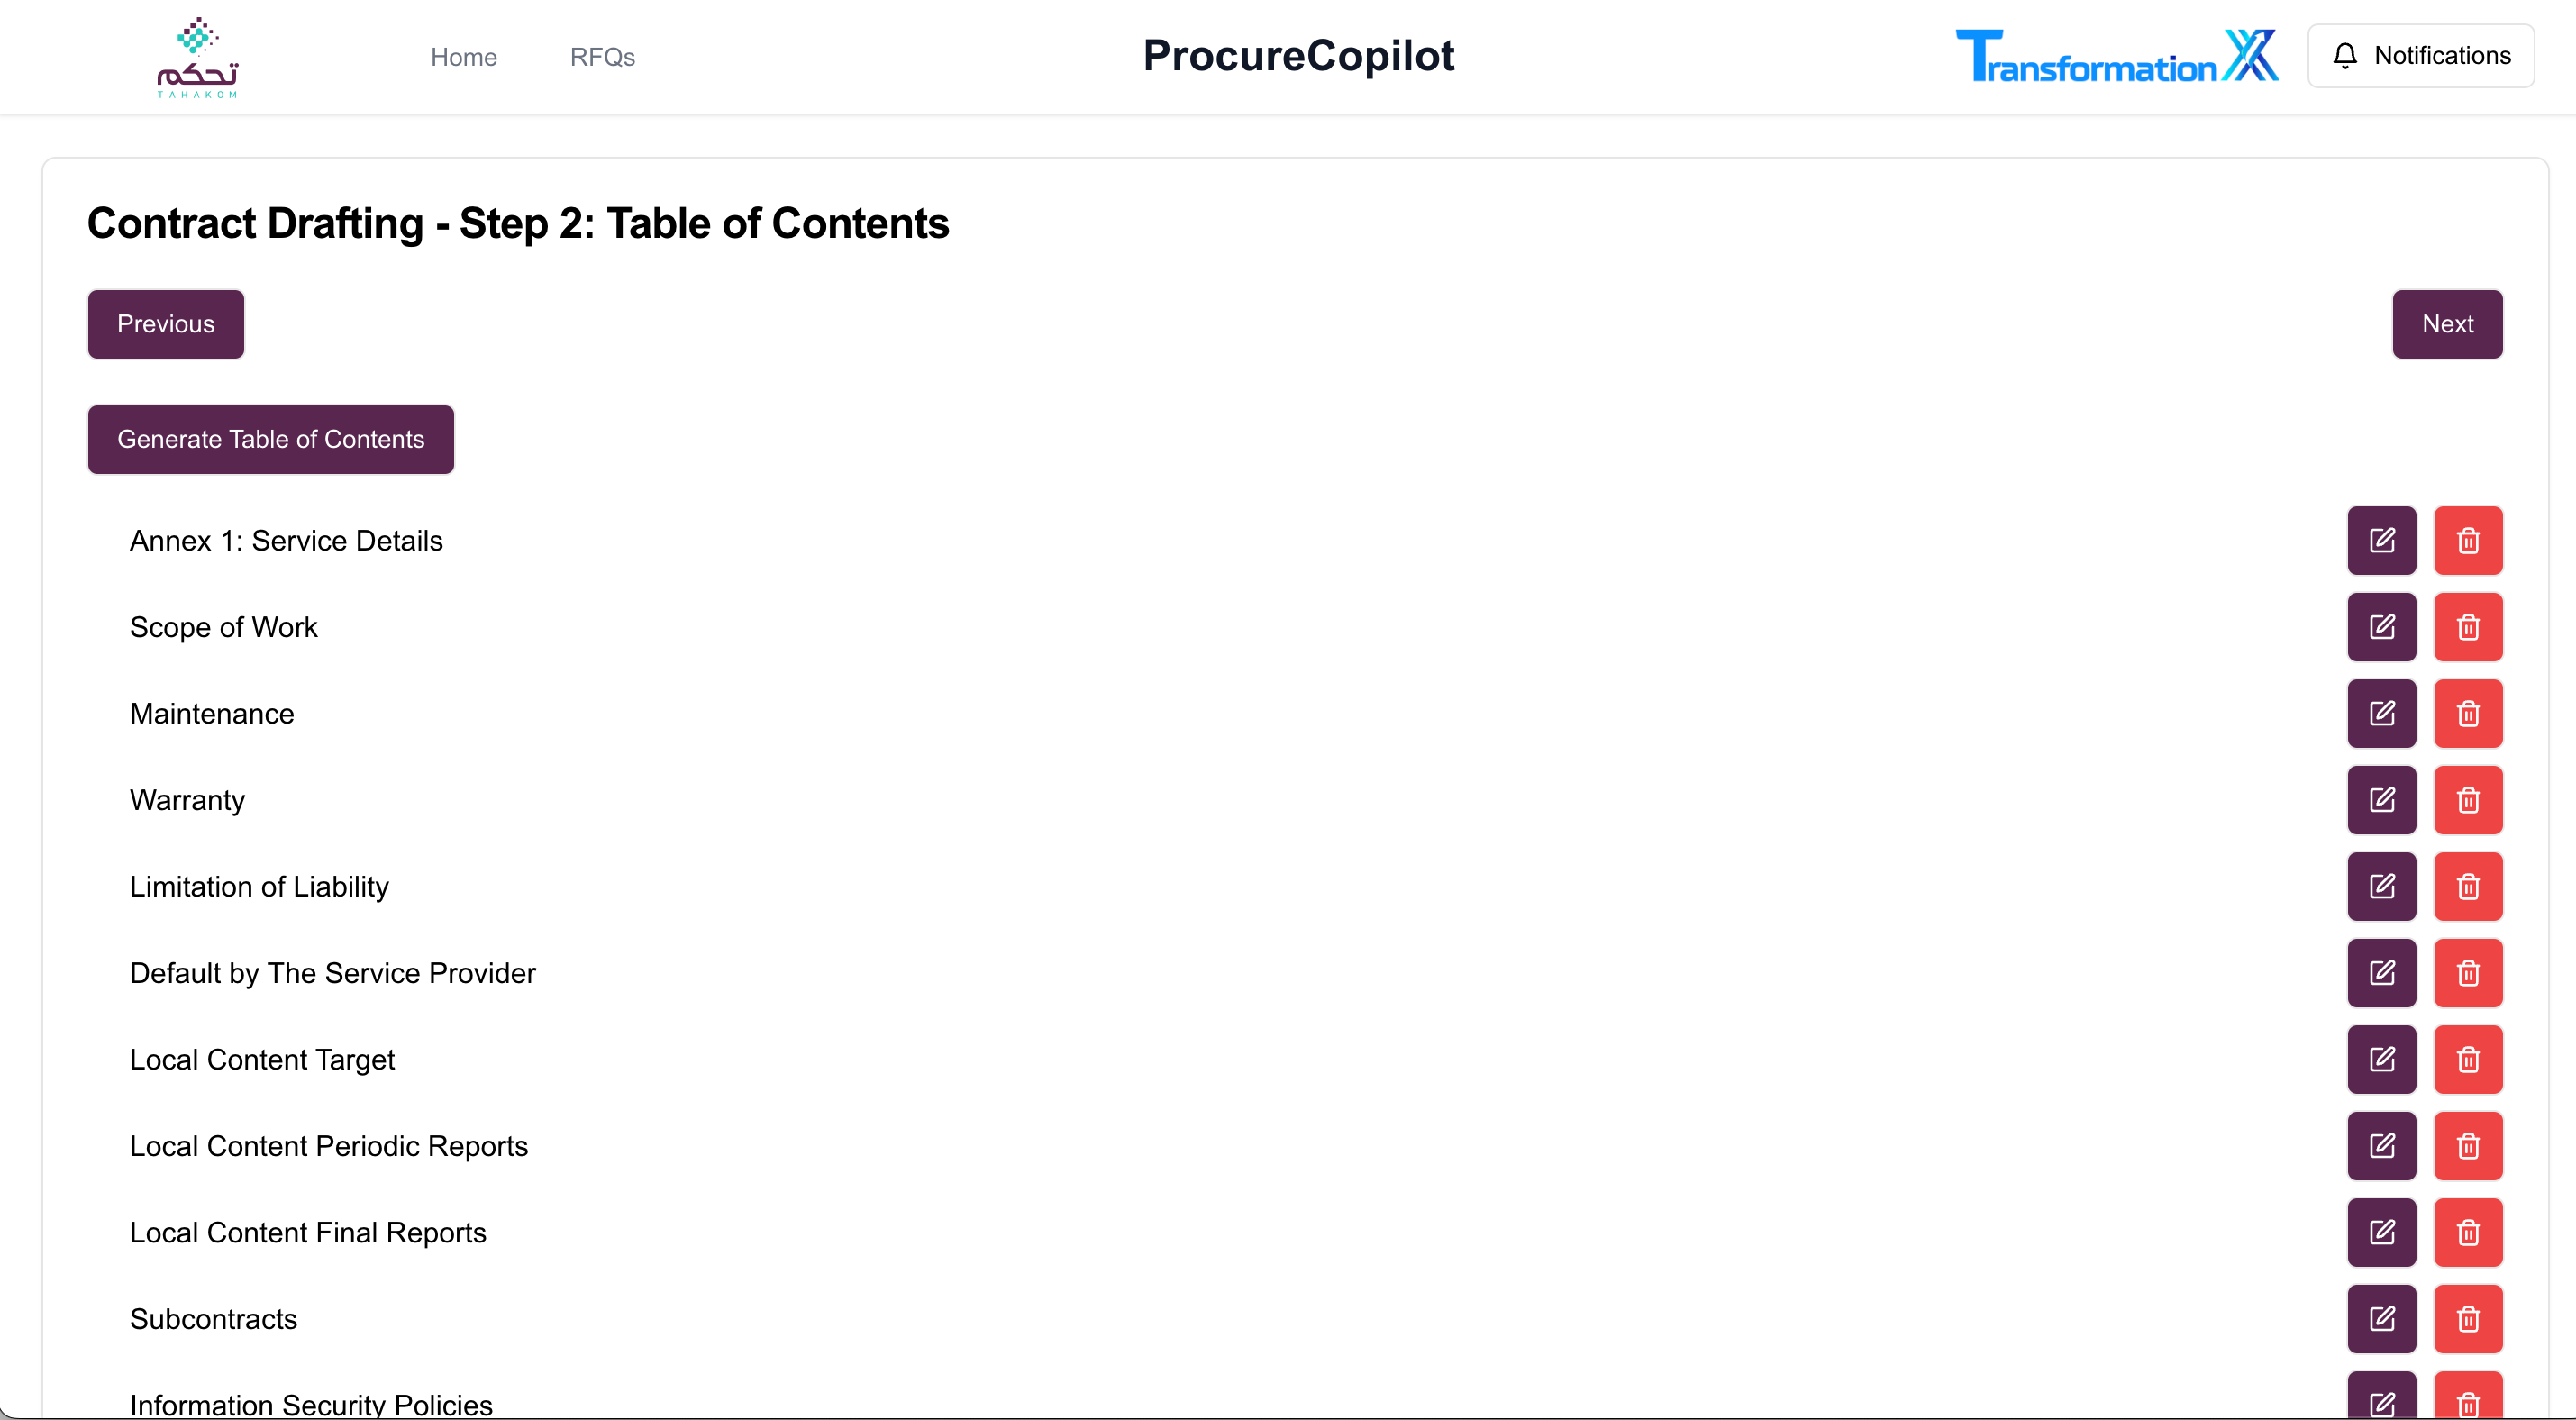Viewport: 2576px width, 1420px height.
Task: Click the edit icon for Annex 1
Action: tap(2382, 541)
